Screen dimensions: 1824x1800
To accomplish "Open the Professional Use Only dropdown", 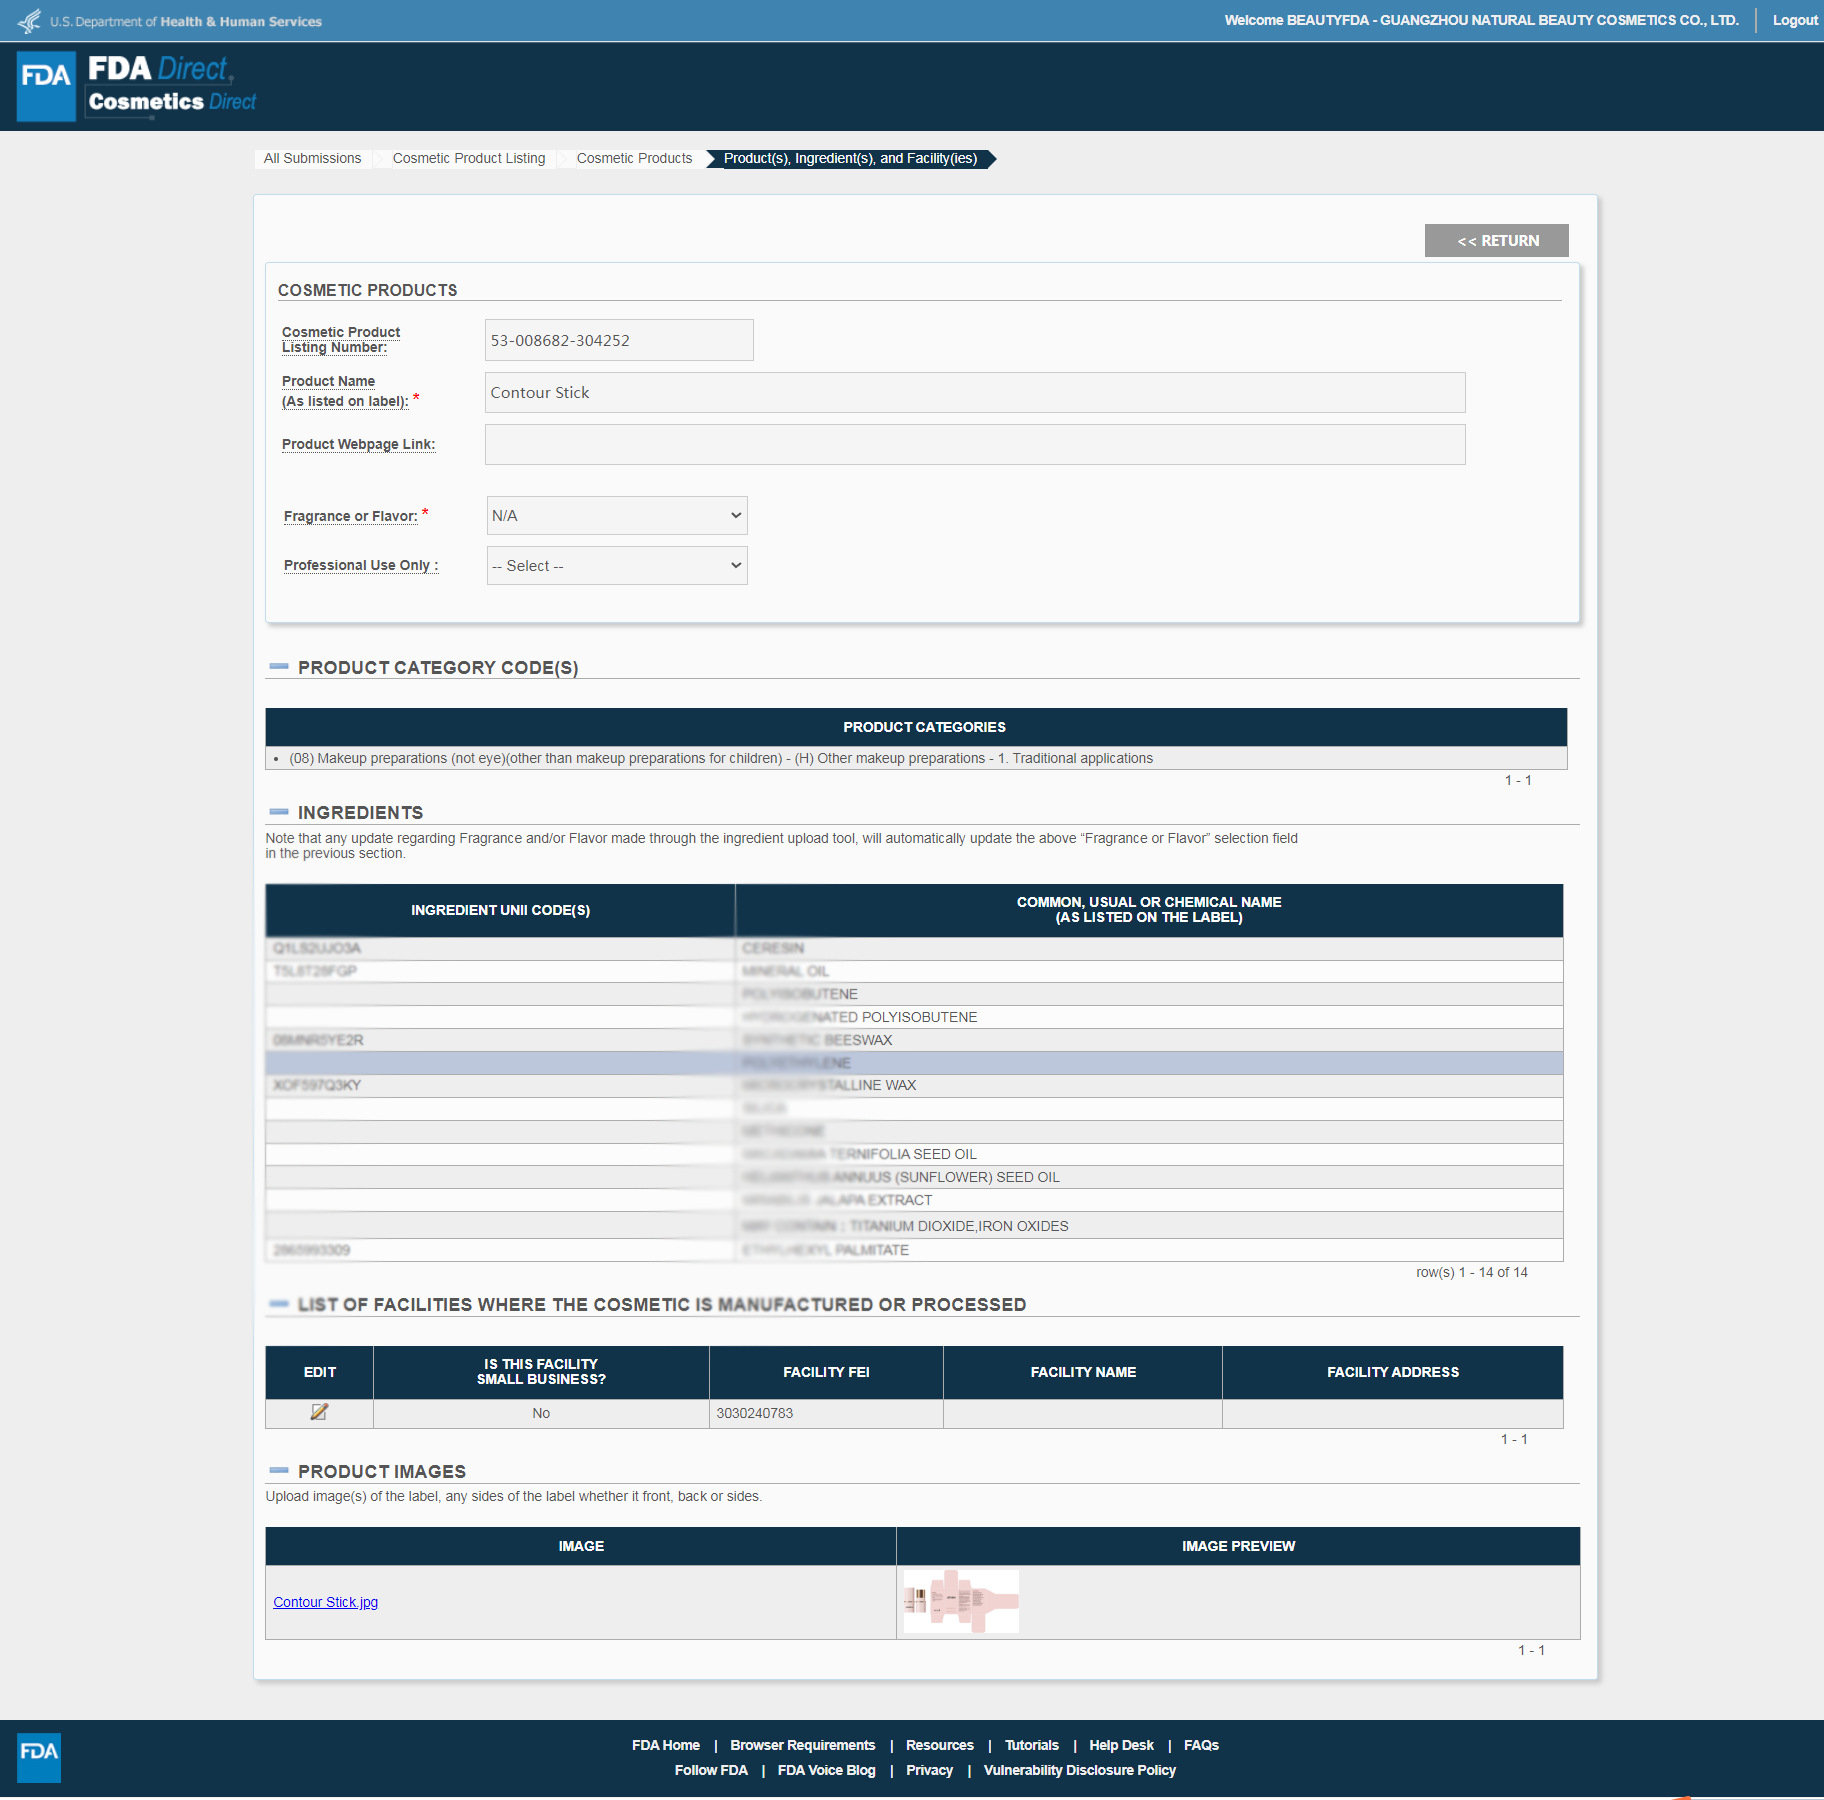I will (617, 565).
